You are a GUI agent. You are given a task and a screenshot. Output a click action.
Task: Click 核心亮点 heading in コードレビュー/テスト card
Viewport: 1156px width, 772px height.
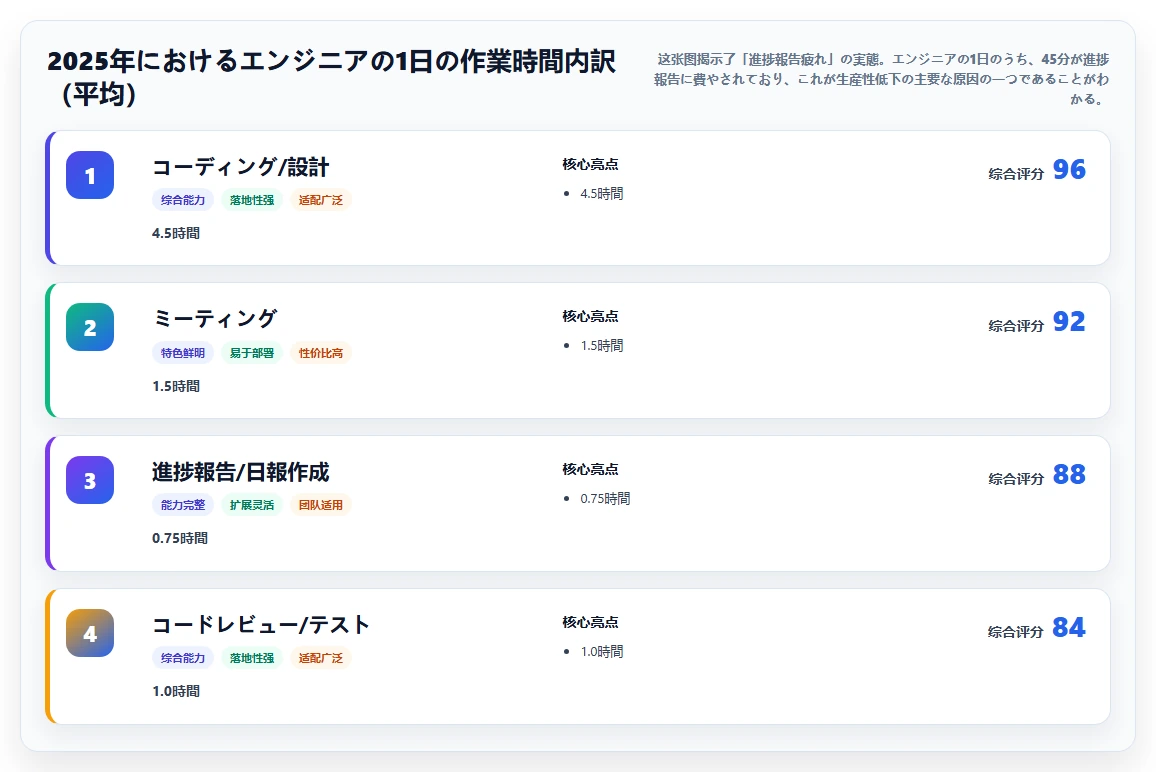pos(591,622)
